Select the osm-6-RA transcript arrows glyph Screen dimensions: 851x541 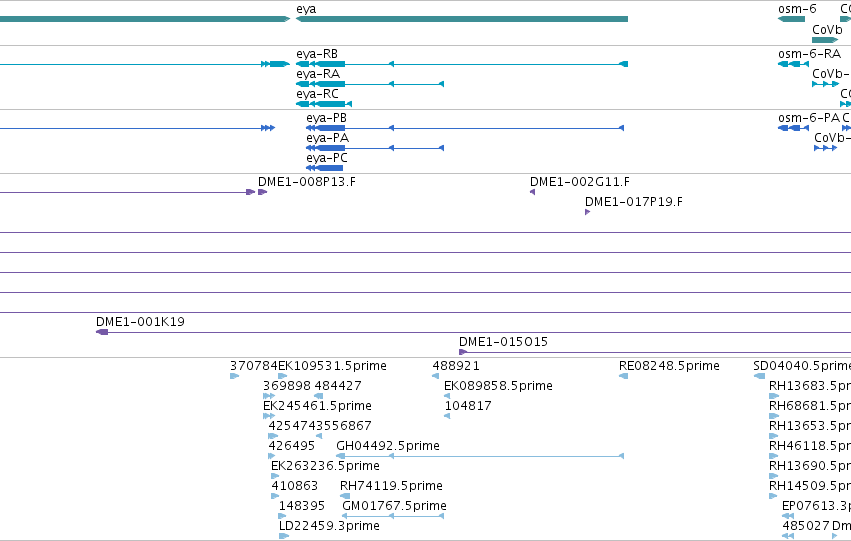[x=793, y=64]
